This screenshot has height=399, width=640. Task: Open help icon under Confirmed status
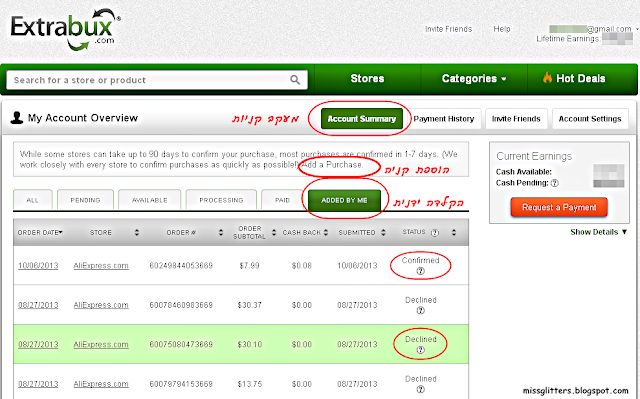pyautogui.click(x=420, y=271)
